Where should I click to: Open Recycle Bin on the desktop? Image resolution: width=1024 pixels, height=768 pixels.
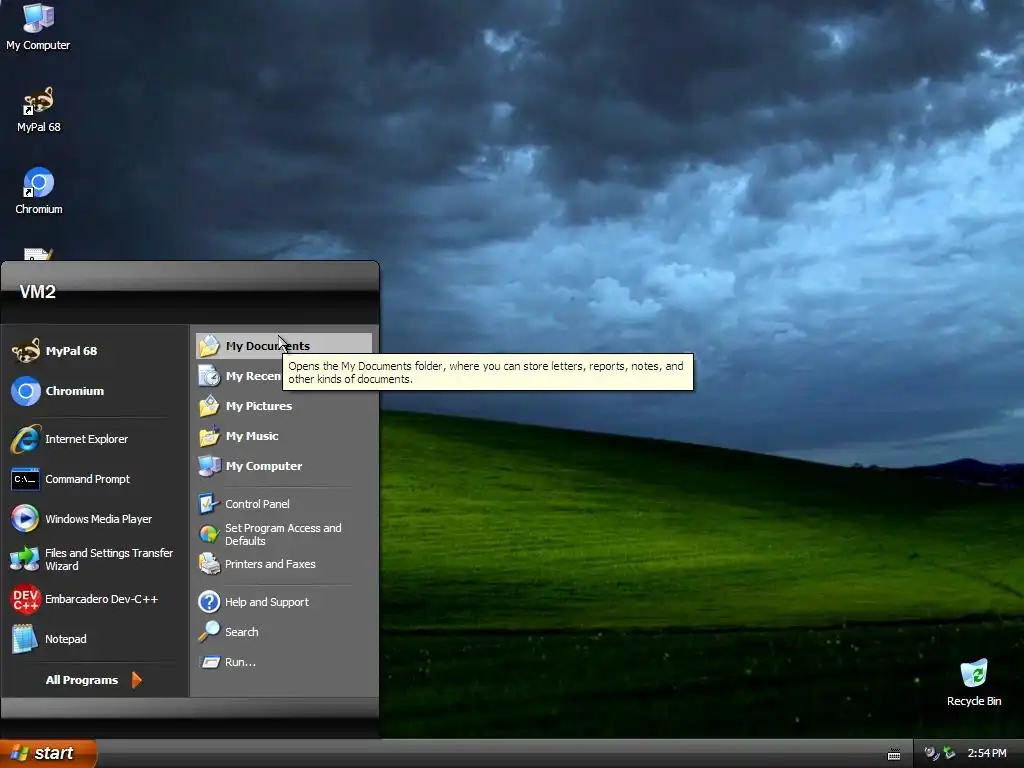pos(974,683)
